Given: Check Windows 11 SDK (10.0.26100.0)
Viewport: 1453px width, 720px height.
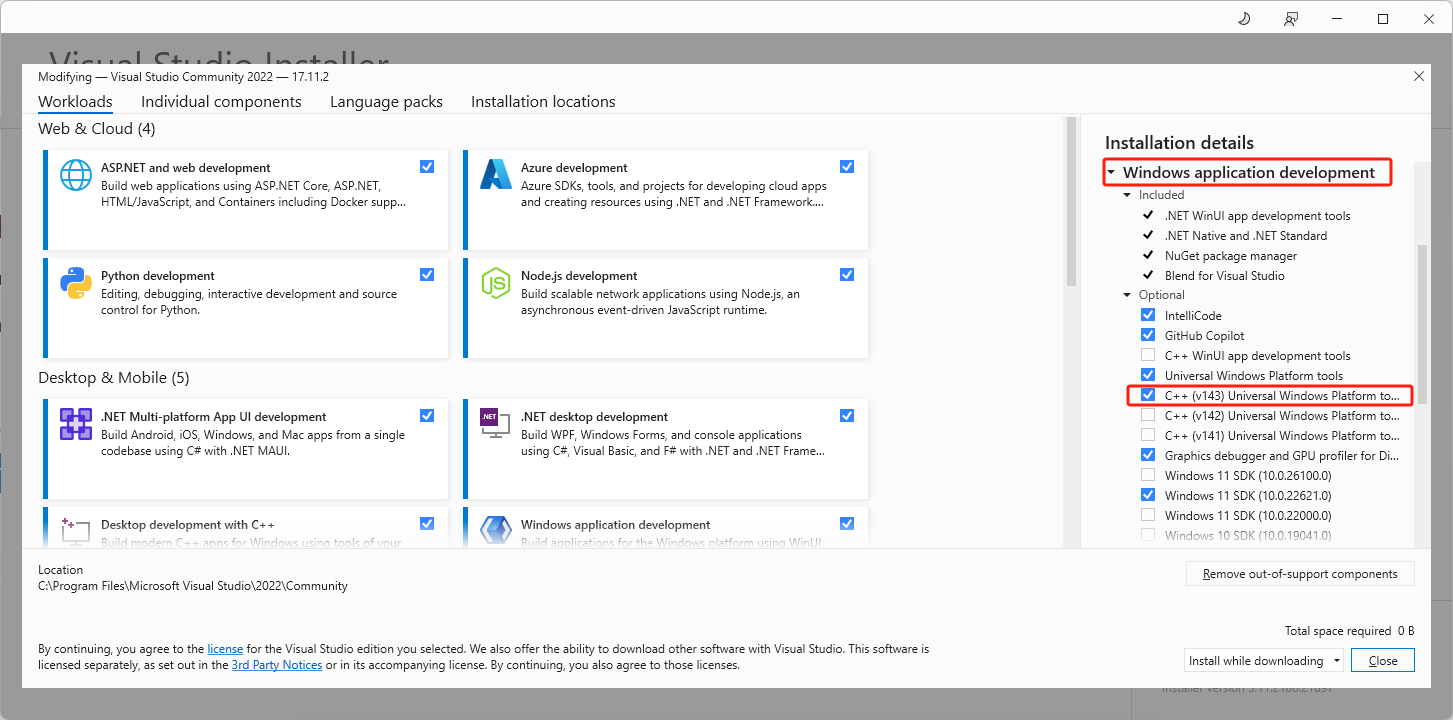Looking at the screenshot, I should click(1148, 476).
